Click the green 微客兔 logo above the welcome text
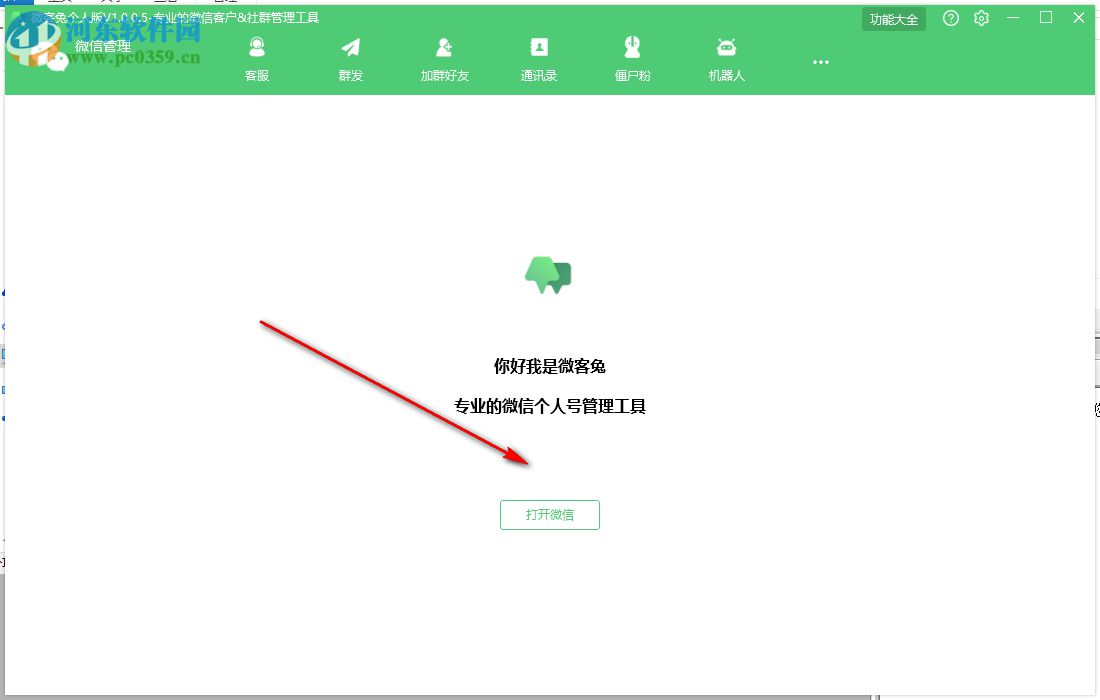Image resolution: width=1100 pixels, height=700 pixels. point(548,275)
